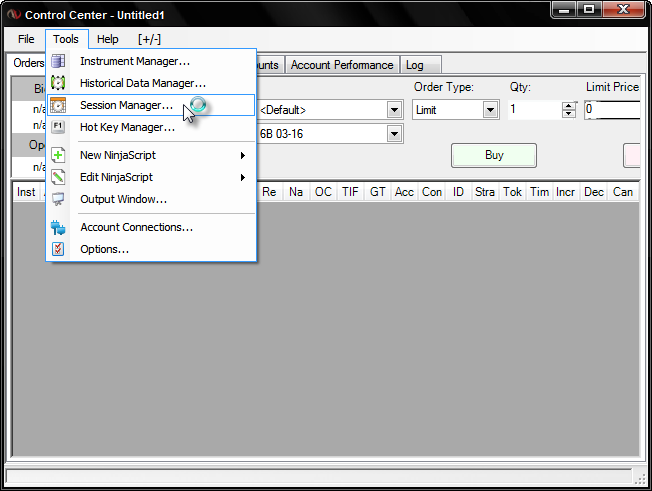This screenshot has height=491, width=652.
Task: Click the Account Connections plug icon
Action: (58, 227)
